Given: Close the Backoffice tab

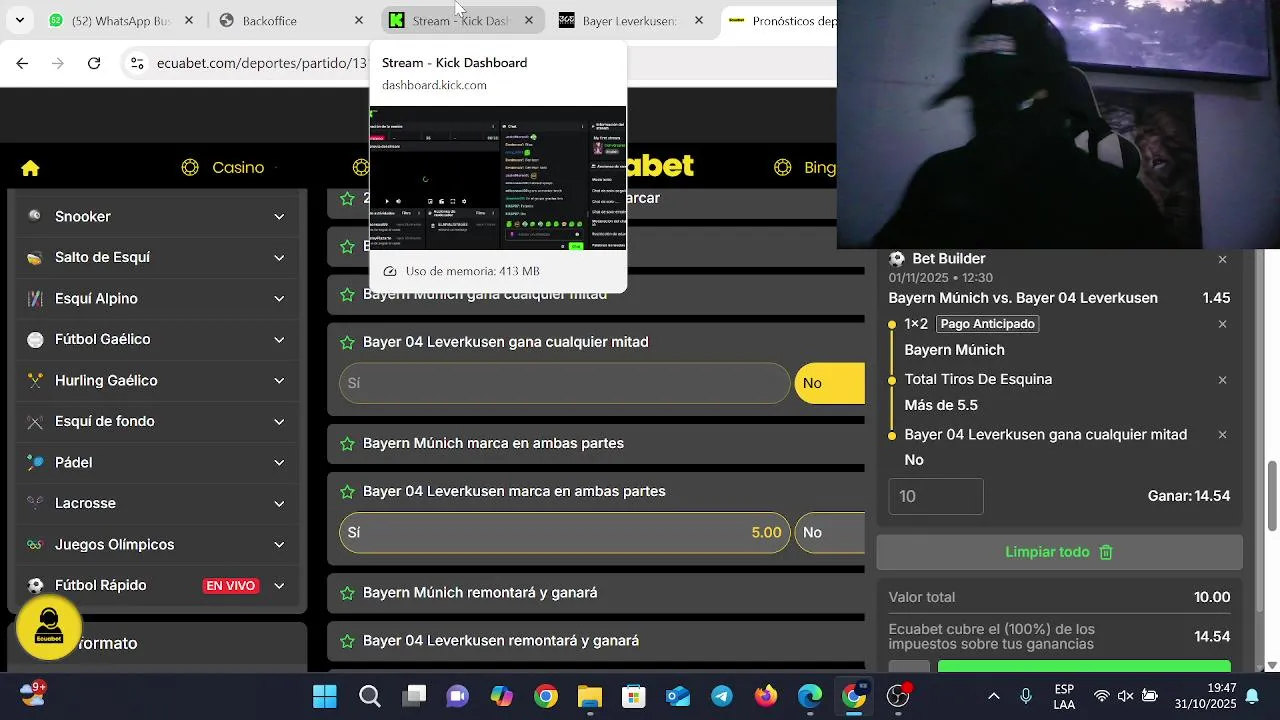Looking at the screenshot, I should pyautogui.click(x=359, y=20).
